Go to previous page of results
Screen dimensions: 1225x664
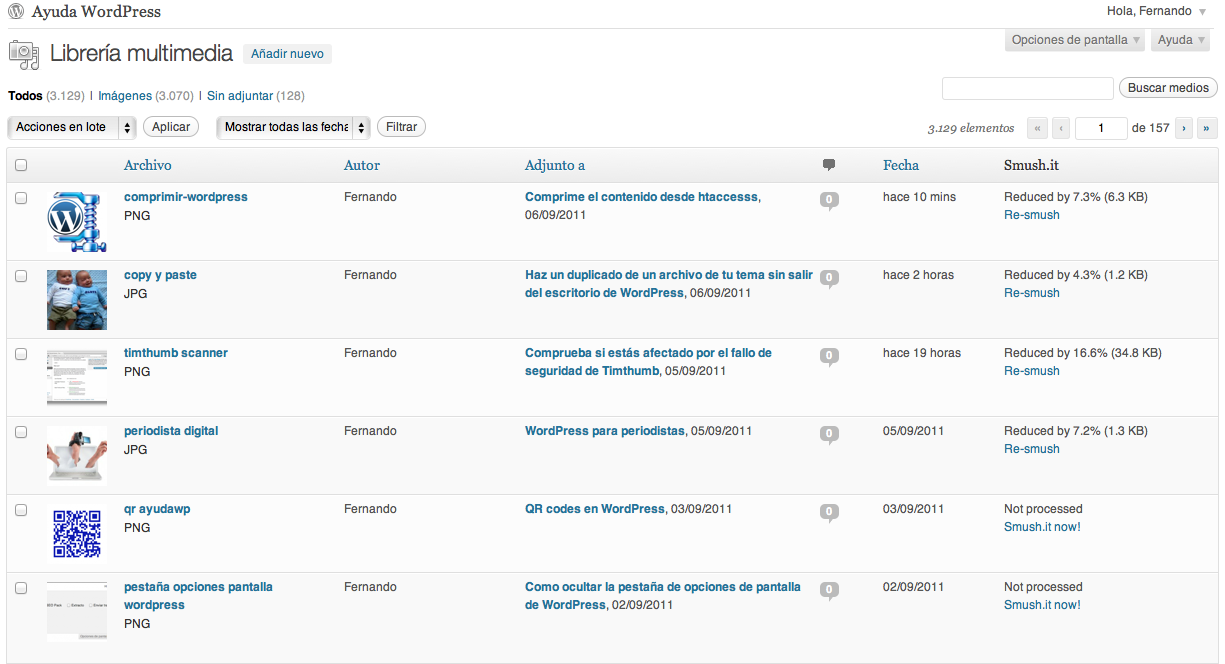click(1061, 128)
